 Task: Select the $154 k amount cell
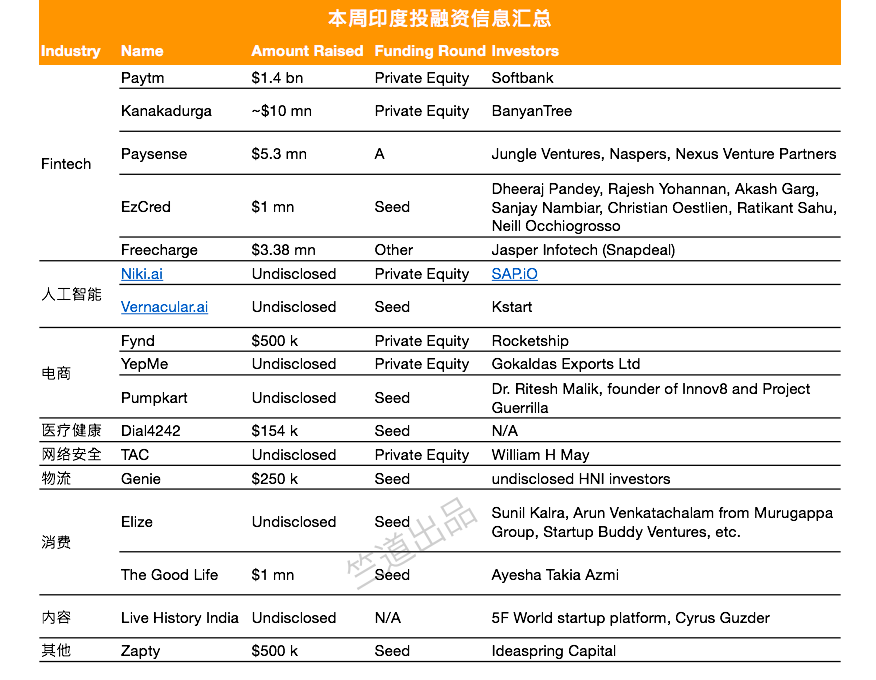[x=274, y=431]
